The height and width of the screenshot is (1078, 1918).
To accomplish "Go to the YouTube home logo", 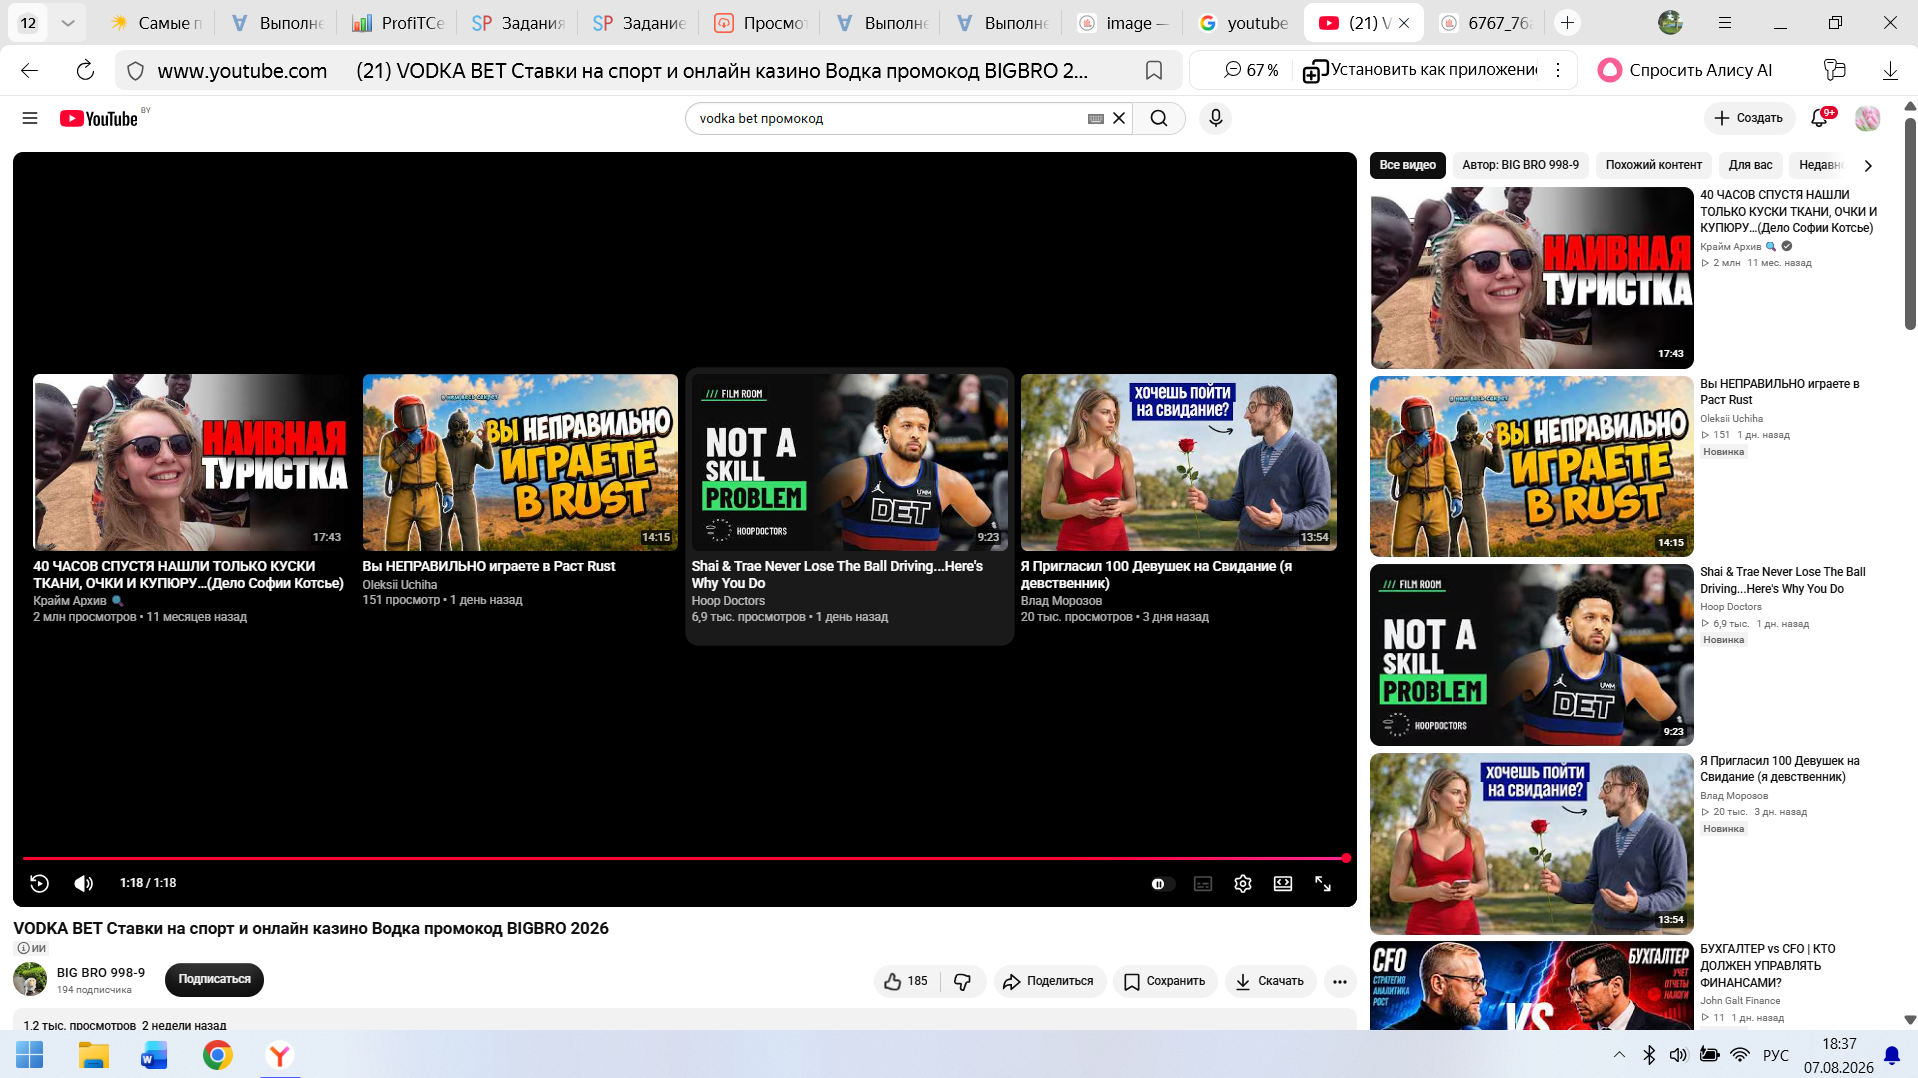I will point(99,119).
